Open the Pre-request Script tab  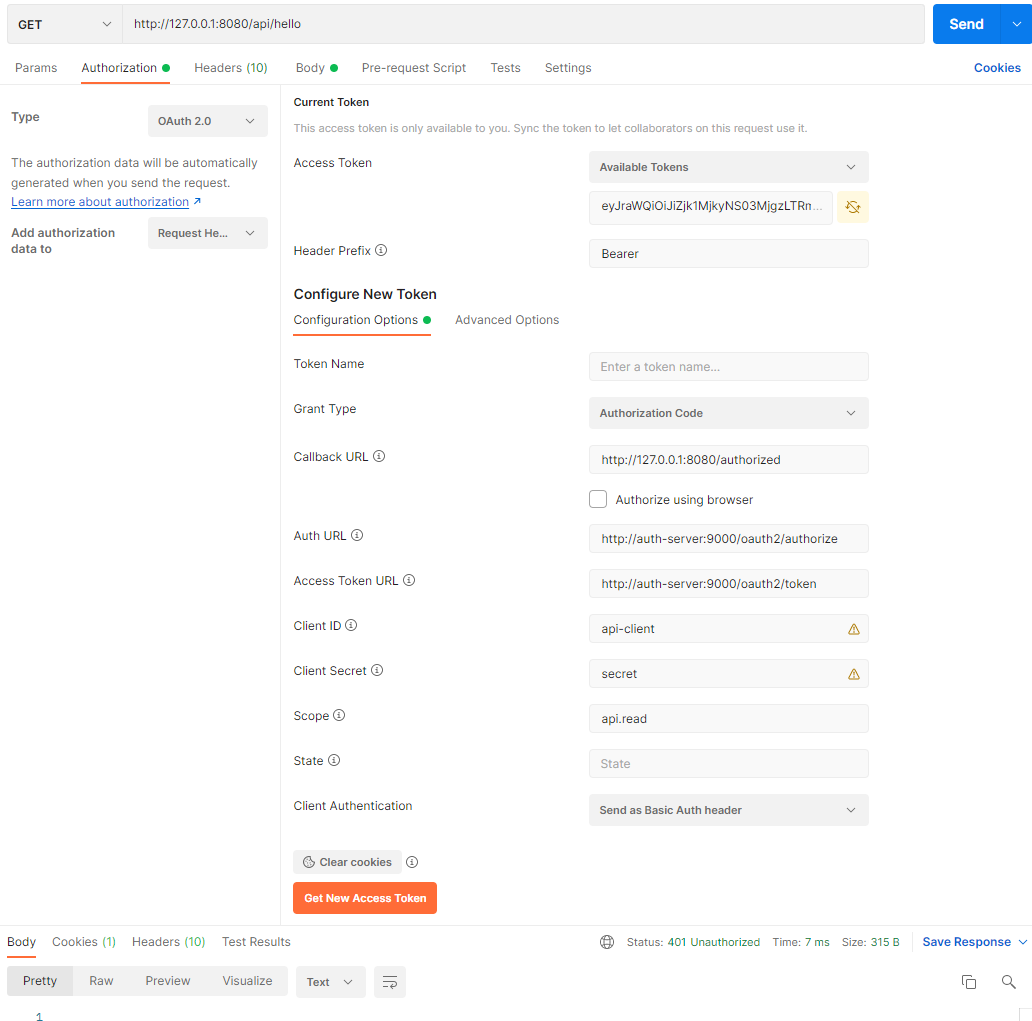tap(414, 68)
